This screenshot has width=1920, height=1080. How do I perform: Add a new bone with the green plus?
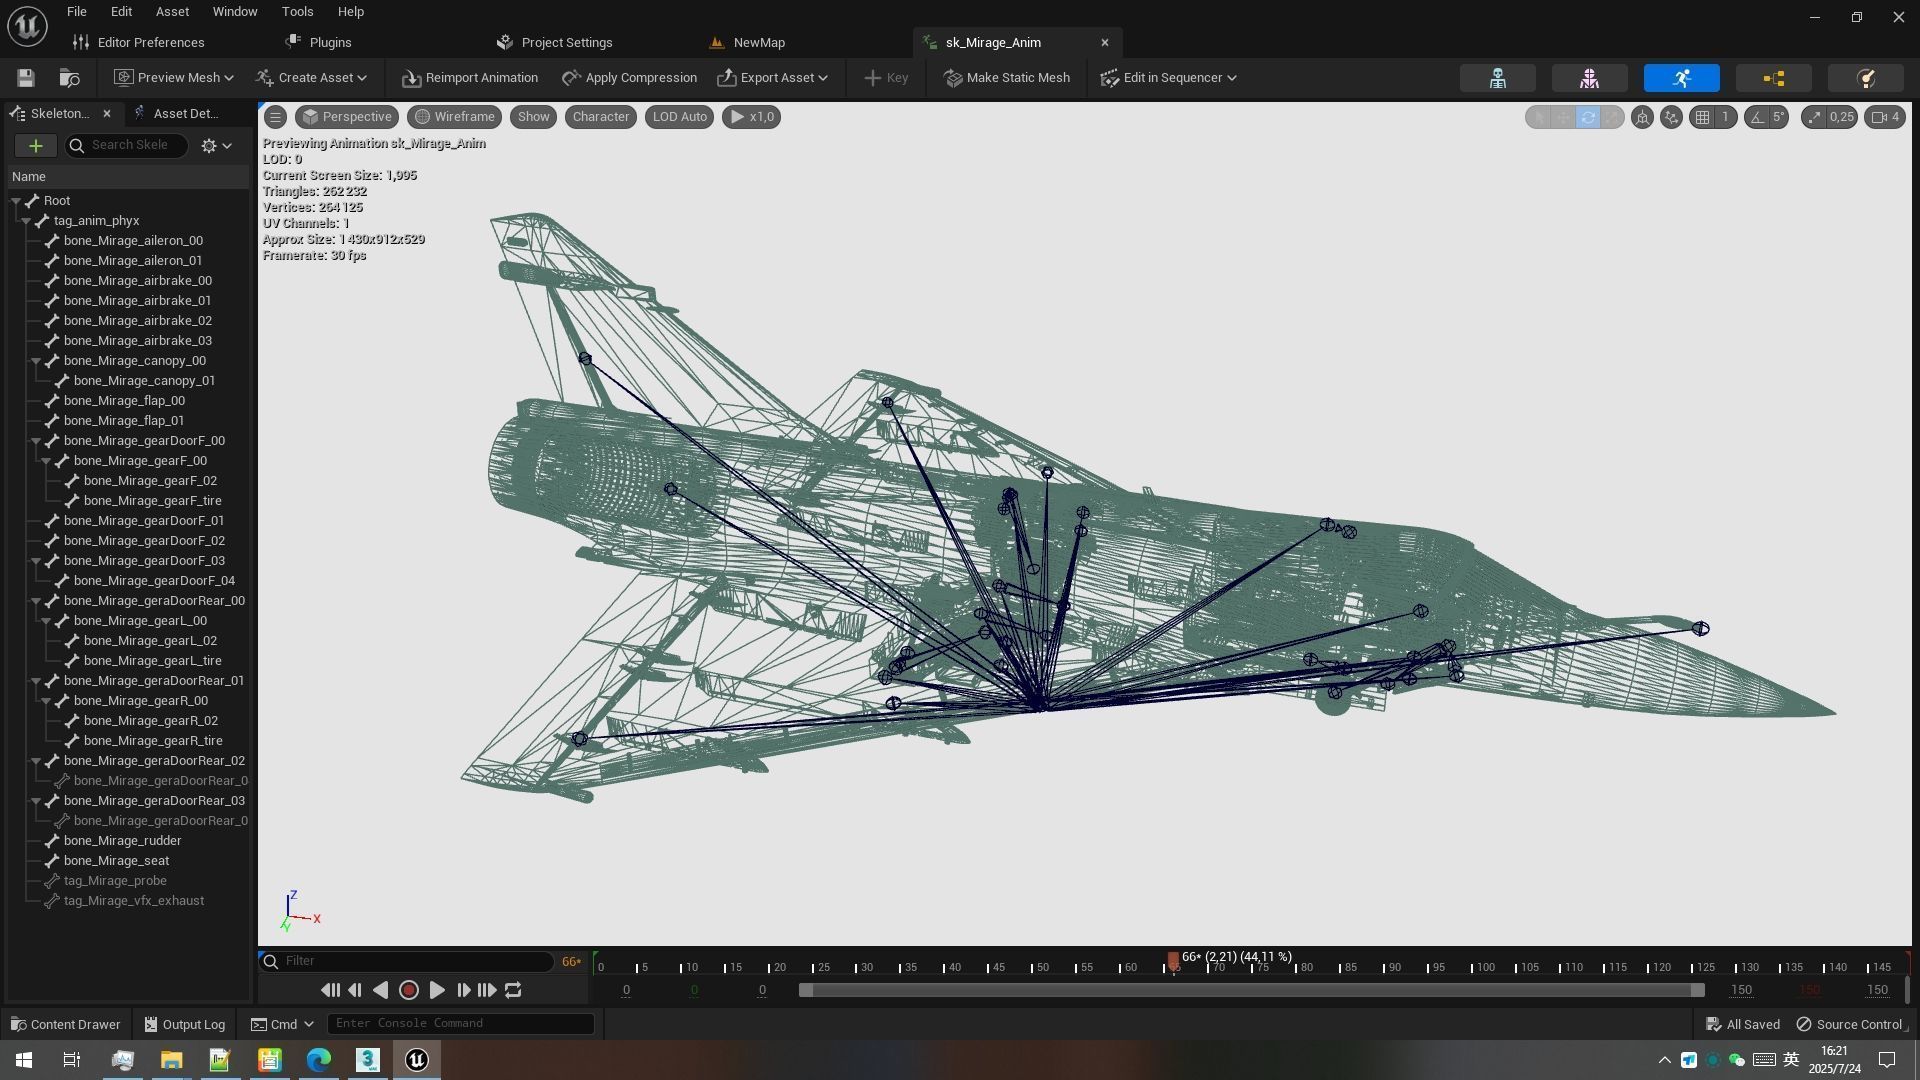35,146
